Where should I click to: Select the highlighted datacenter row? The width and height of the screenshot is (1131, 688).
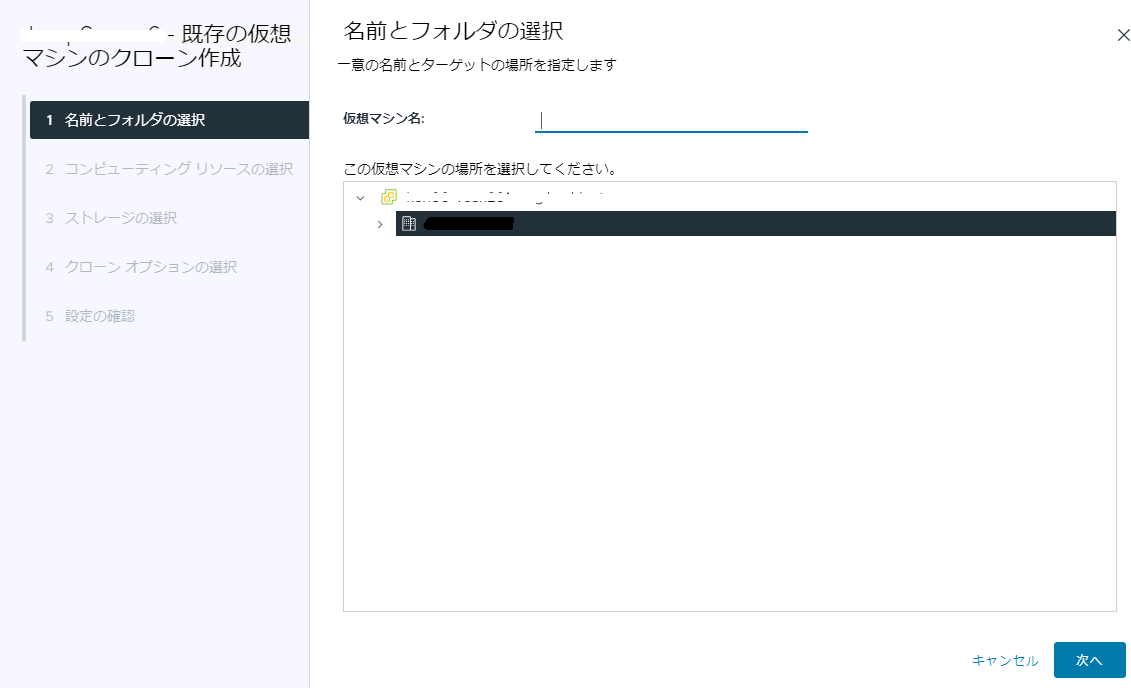[x=755, y=224]
